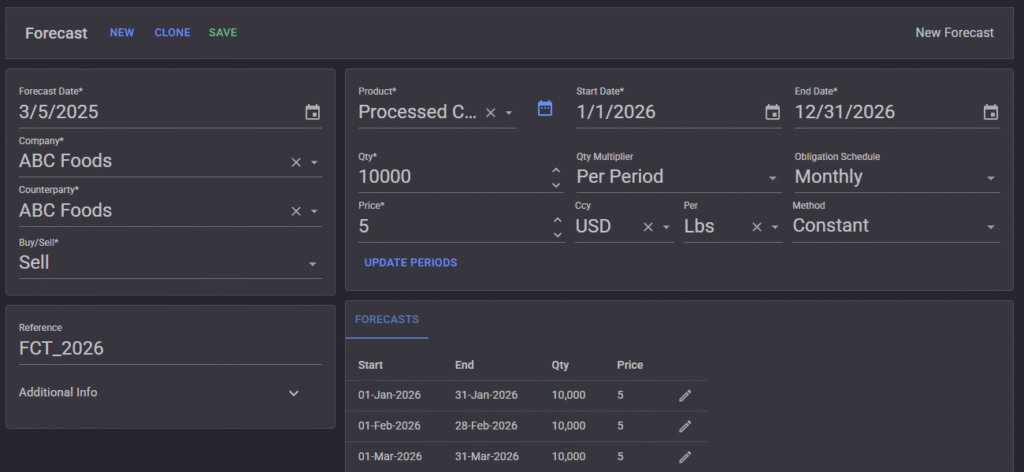The height and width of the screenshot is (472, 1024).
Task: Open the Product dropdown arrow
Action: pyautogui.click(x=508, y=113)
